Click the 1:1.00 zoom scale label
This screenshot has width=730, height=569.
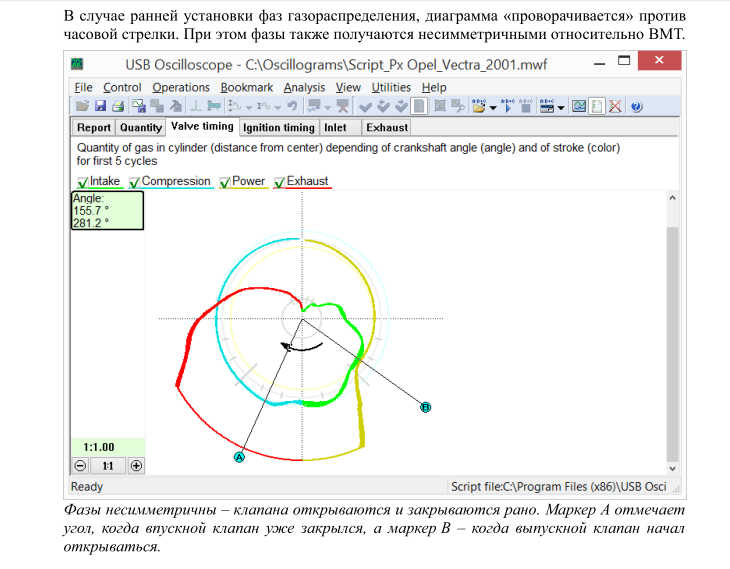[x=99, y=447]
